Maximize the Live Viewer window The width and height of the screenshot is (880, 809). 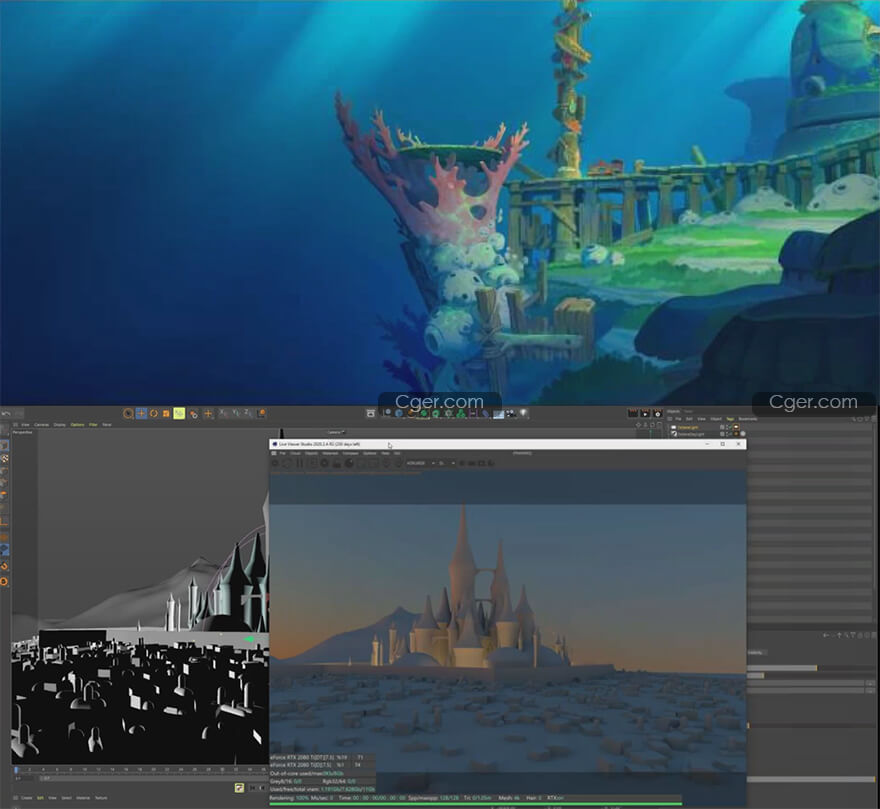click(x=723, y=444)
